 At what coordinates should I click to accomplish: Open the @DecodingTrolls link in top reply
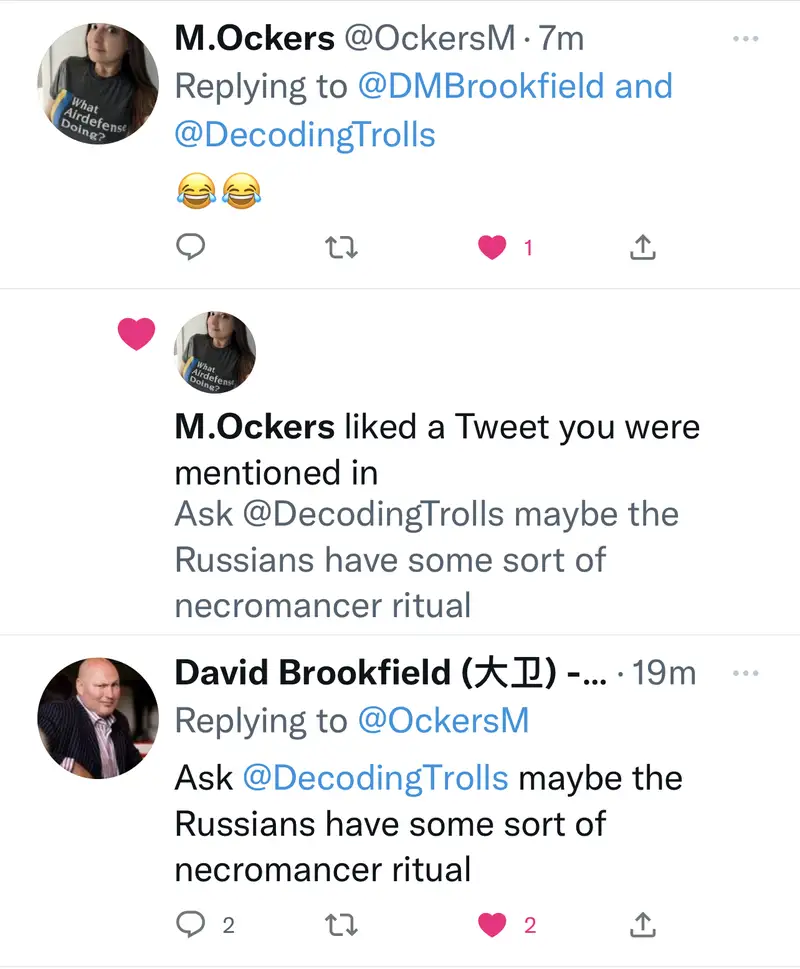click(305, 134)
